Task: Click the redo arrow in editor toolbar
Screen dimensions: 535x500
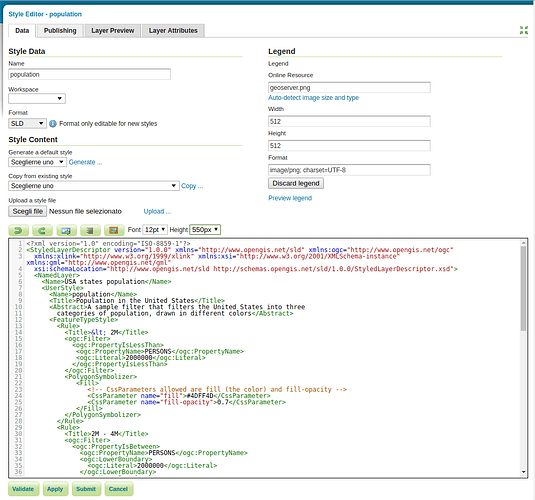Action: tap(42, 230)
